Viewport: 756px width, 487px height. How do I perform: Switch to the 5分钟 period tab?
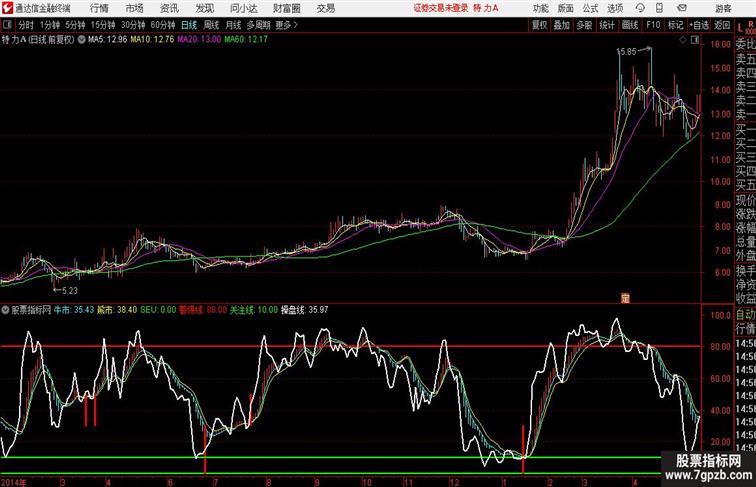(x=75, y=25)
